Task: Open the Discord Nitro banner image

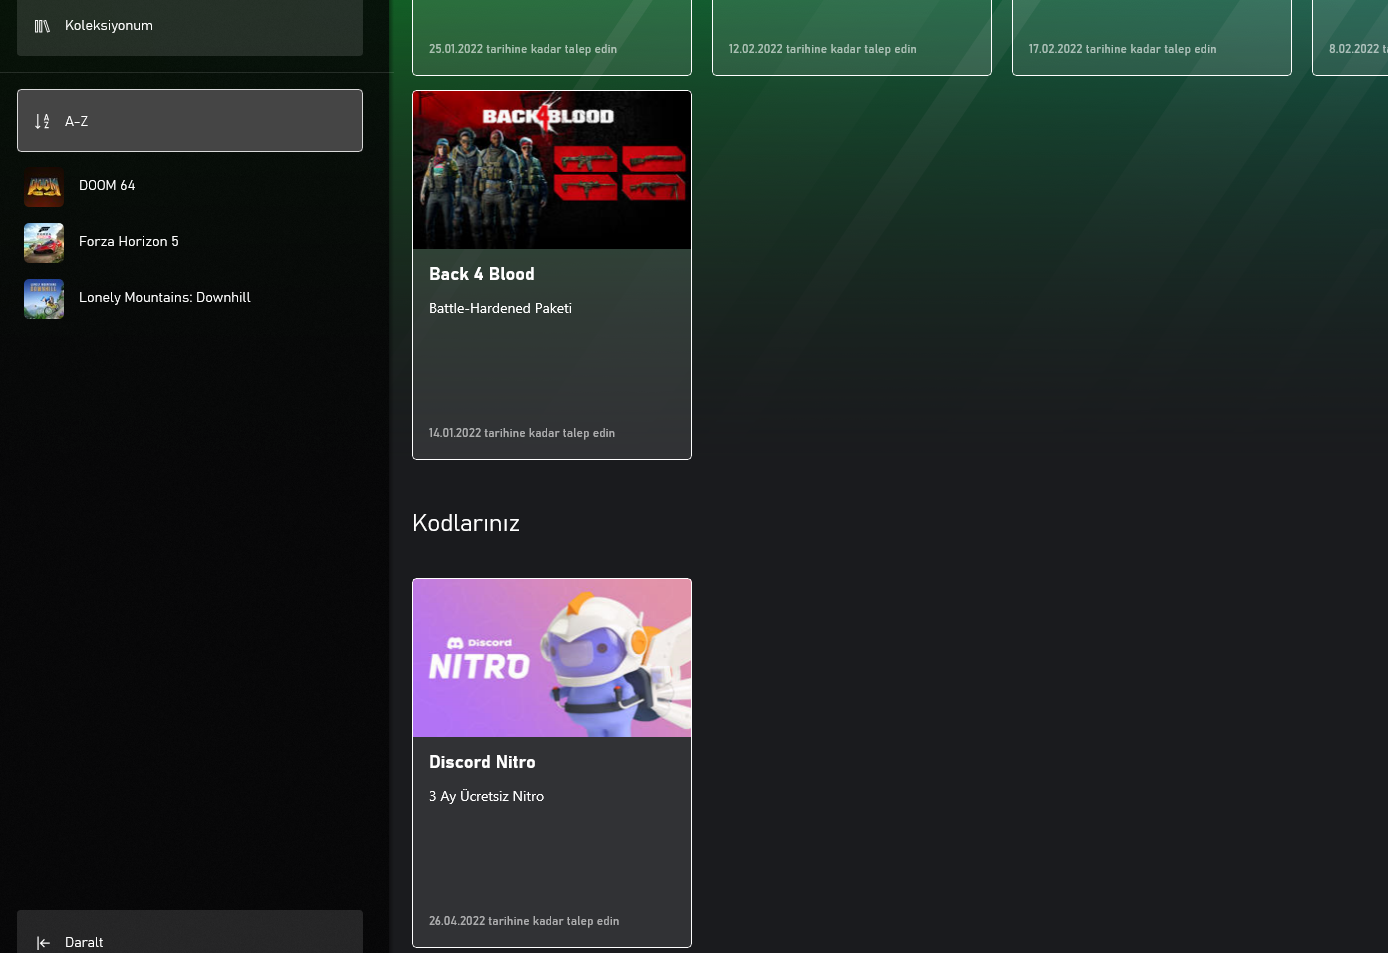Action: tap(552, 658)
